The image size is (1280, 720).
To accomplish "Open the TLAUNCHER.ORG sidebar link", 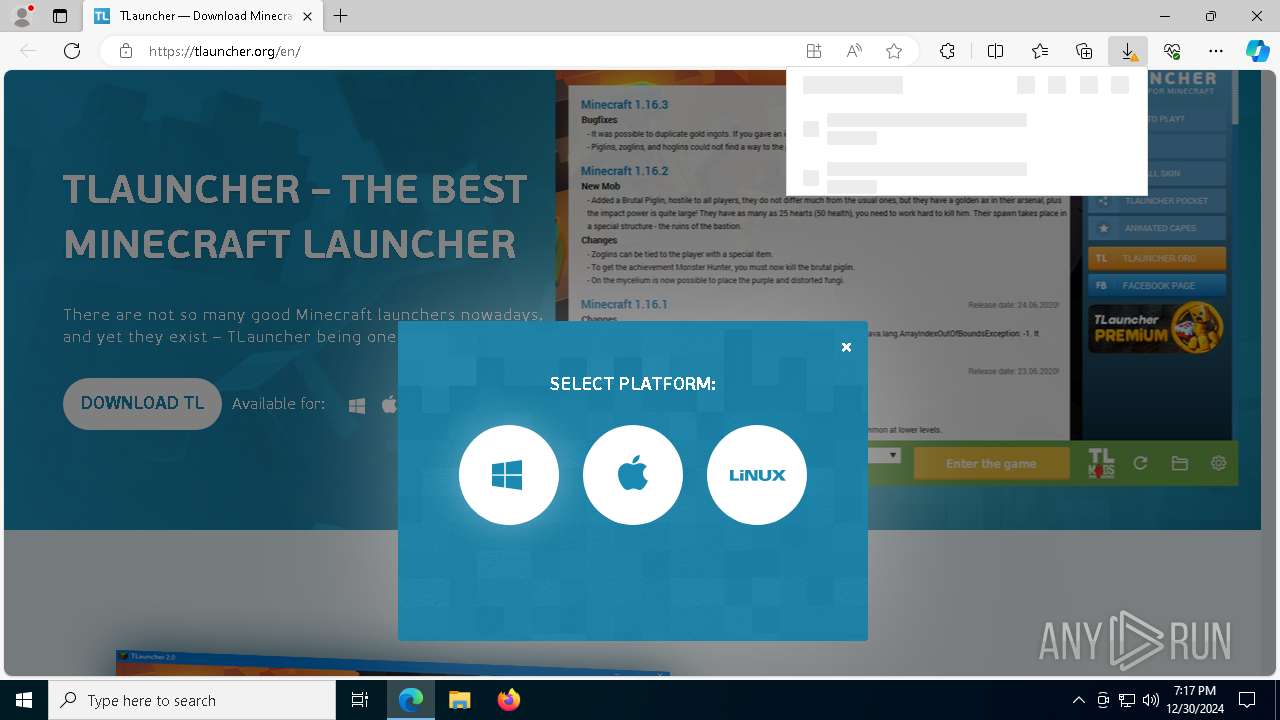I will click(1157, 258).
